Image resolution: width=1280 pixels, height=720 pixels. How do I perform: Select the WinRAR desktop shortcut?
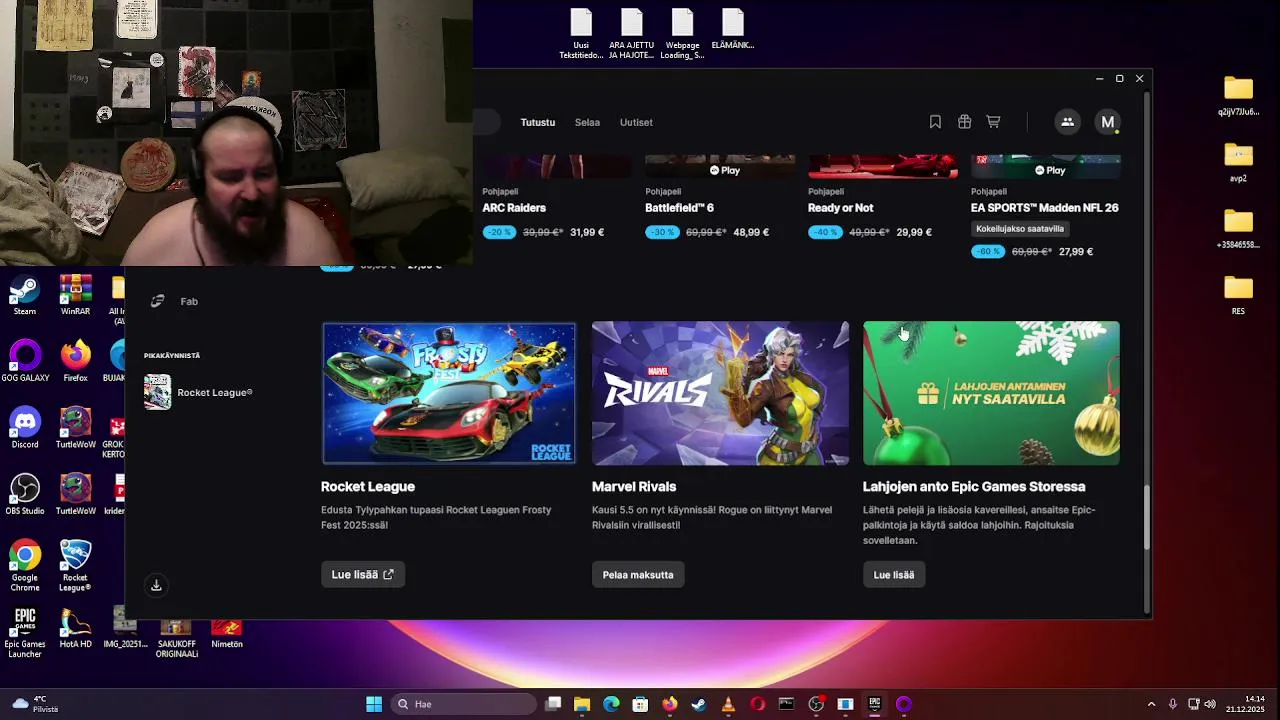tap(75, 297)
